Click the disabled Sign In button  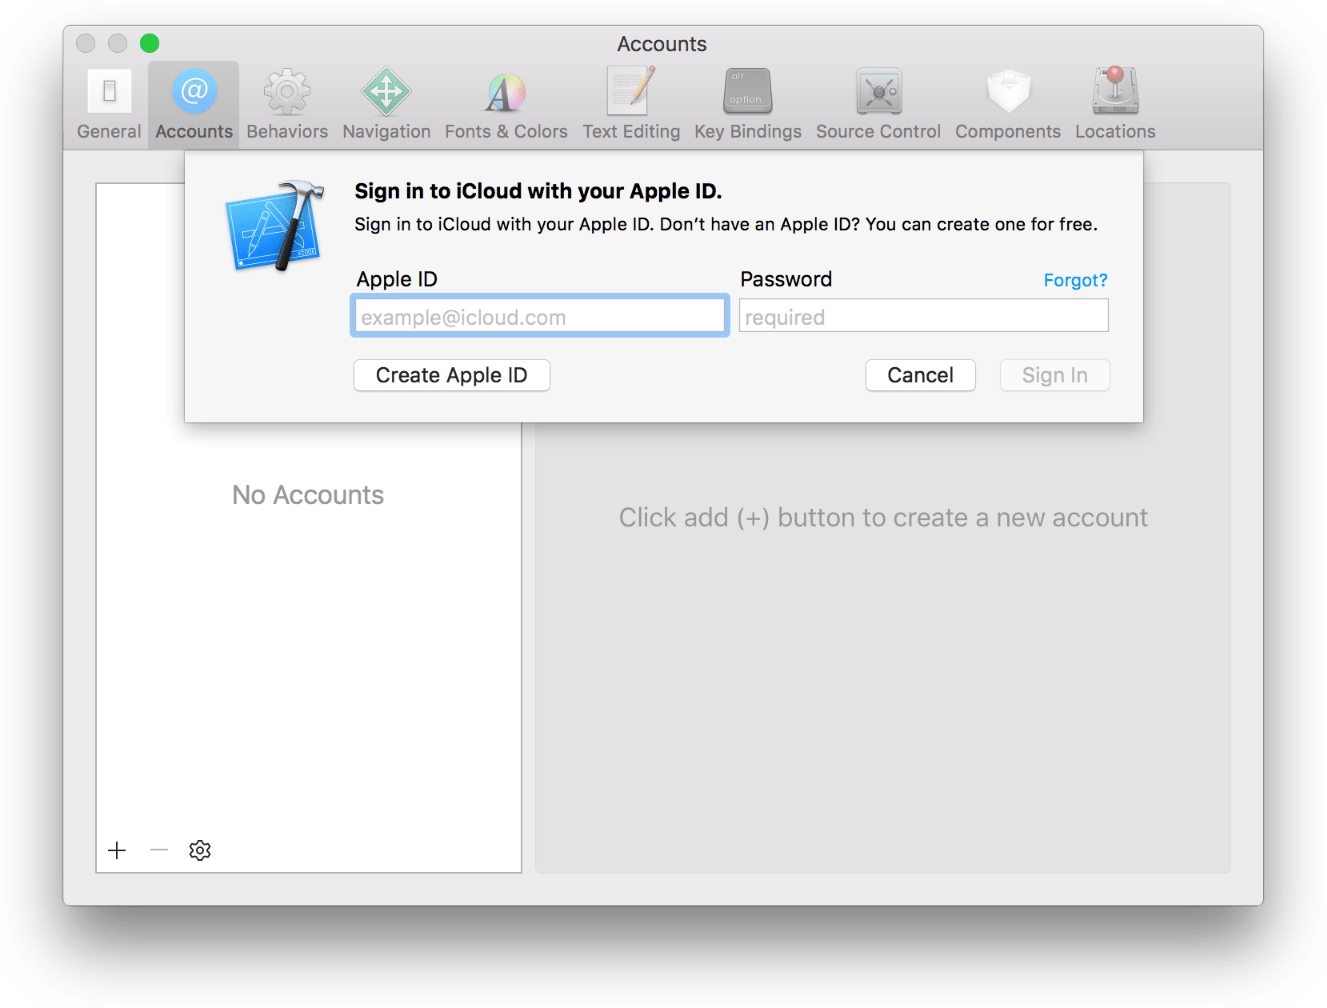click(x=1054, y=375)
